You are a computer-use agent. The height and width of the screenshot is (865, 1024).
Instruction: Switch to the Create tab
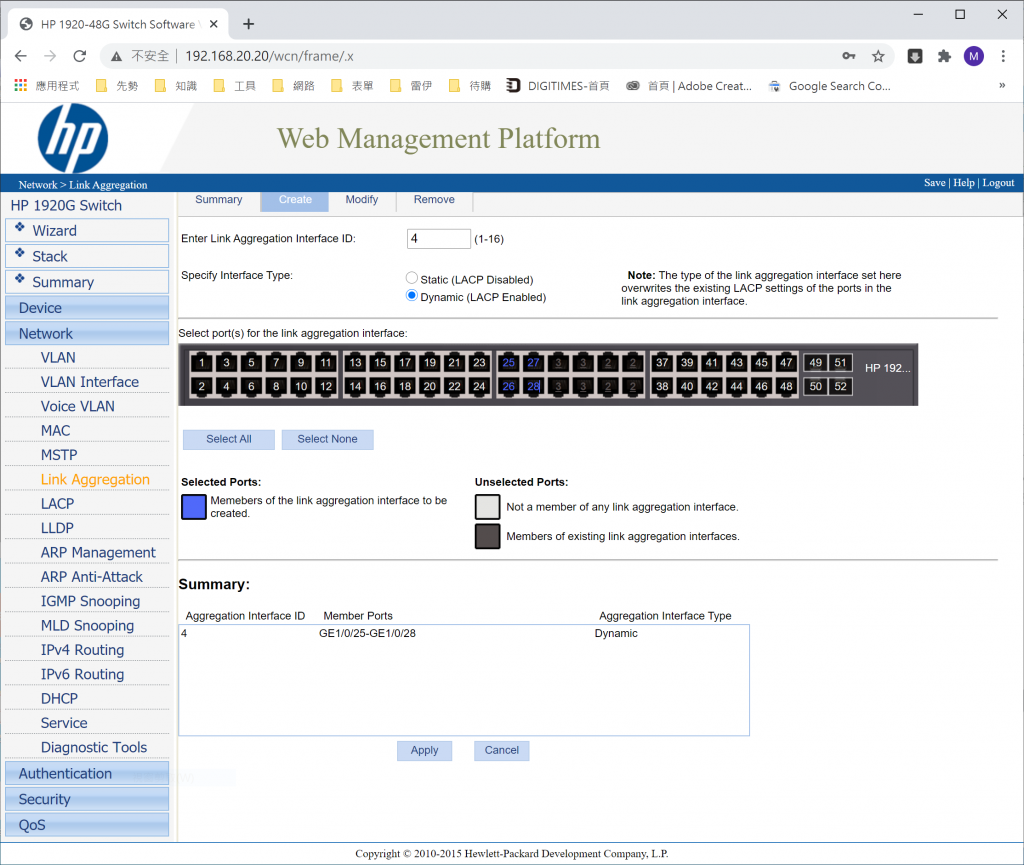[x=295, y=200]
